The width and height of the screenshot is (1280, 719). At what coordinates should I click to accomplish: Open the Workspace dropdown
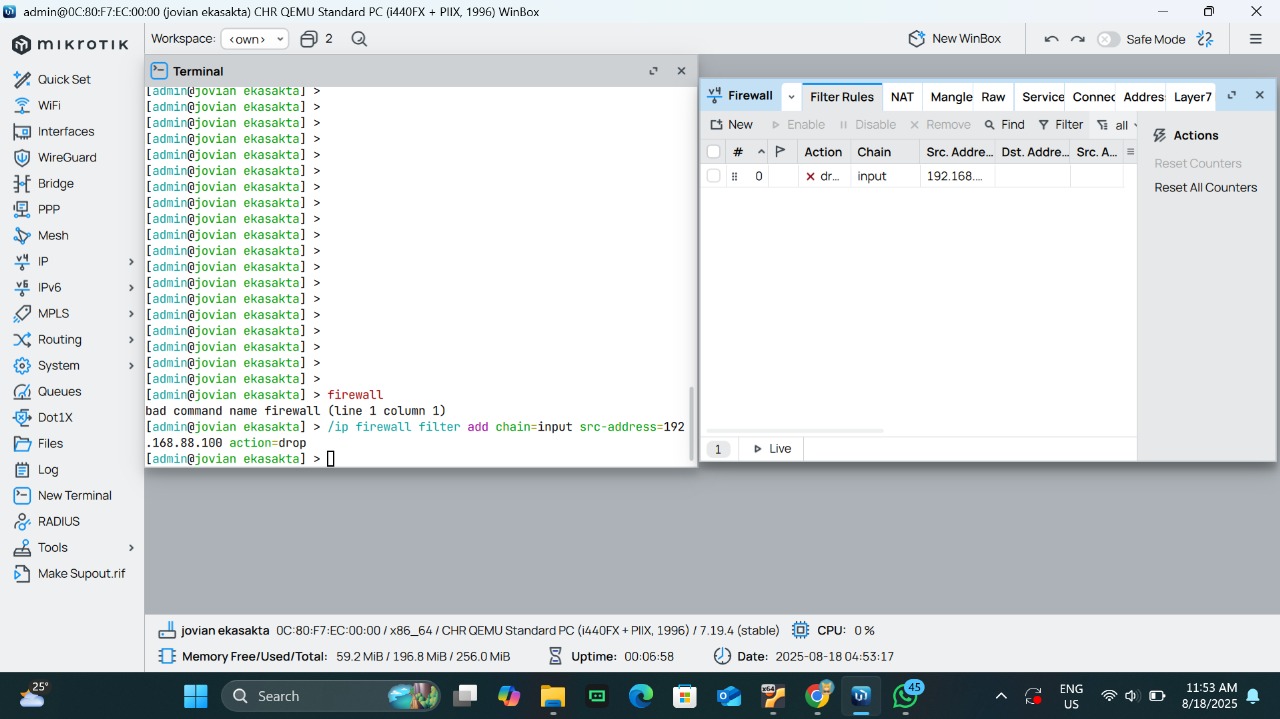coord(255,39)
